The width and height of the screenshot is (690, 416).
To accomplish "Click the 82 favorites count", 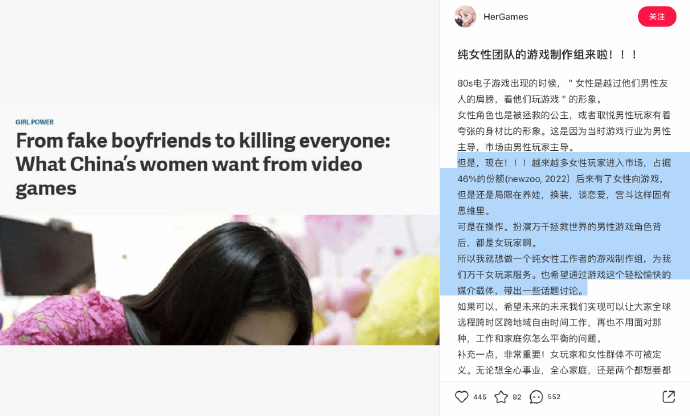I will (517, 397).
